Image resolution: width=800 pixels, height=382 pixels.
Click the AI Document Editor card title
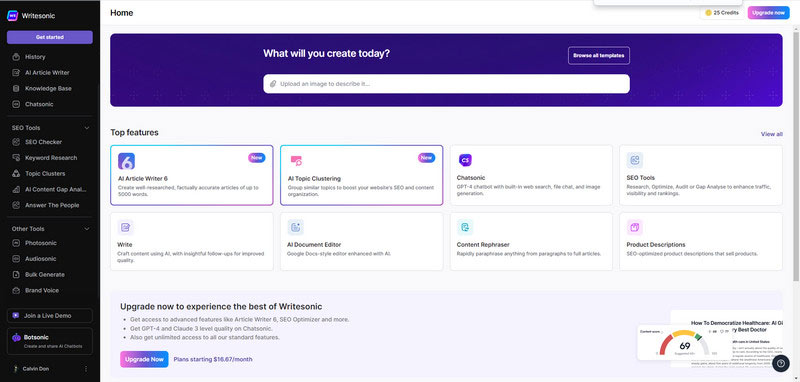[314, 245]
